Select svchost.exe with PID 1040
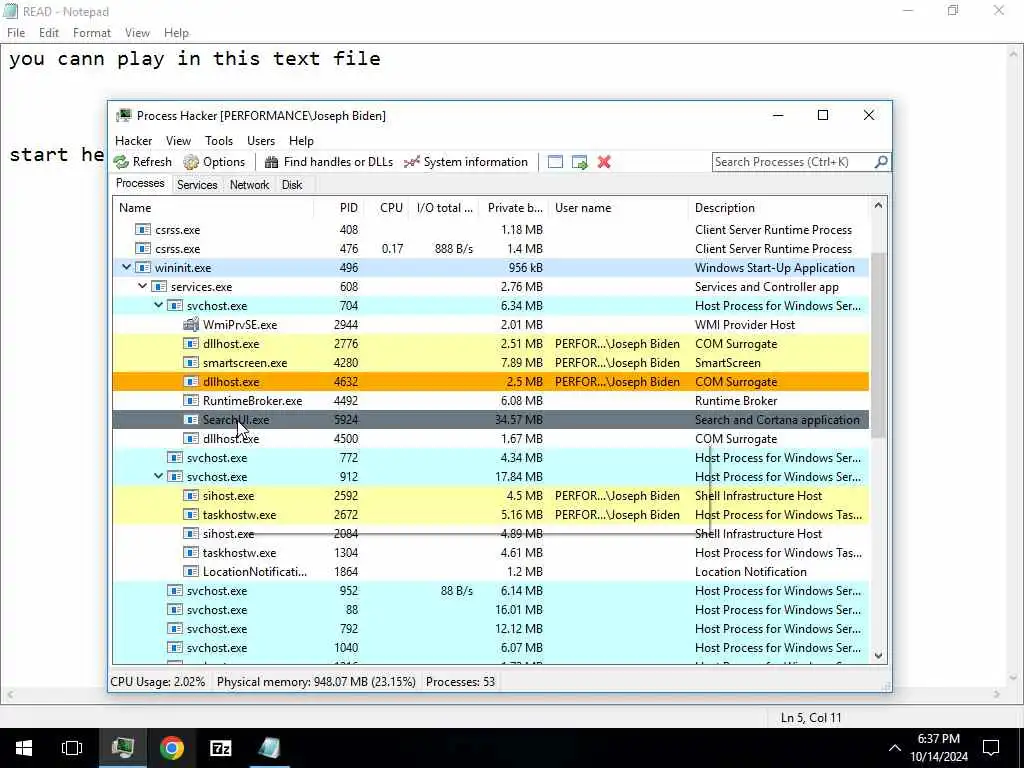Image resolution: width=1024 pixels, height=768 pixels. (x=490, y=648)
